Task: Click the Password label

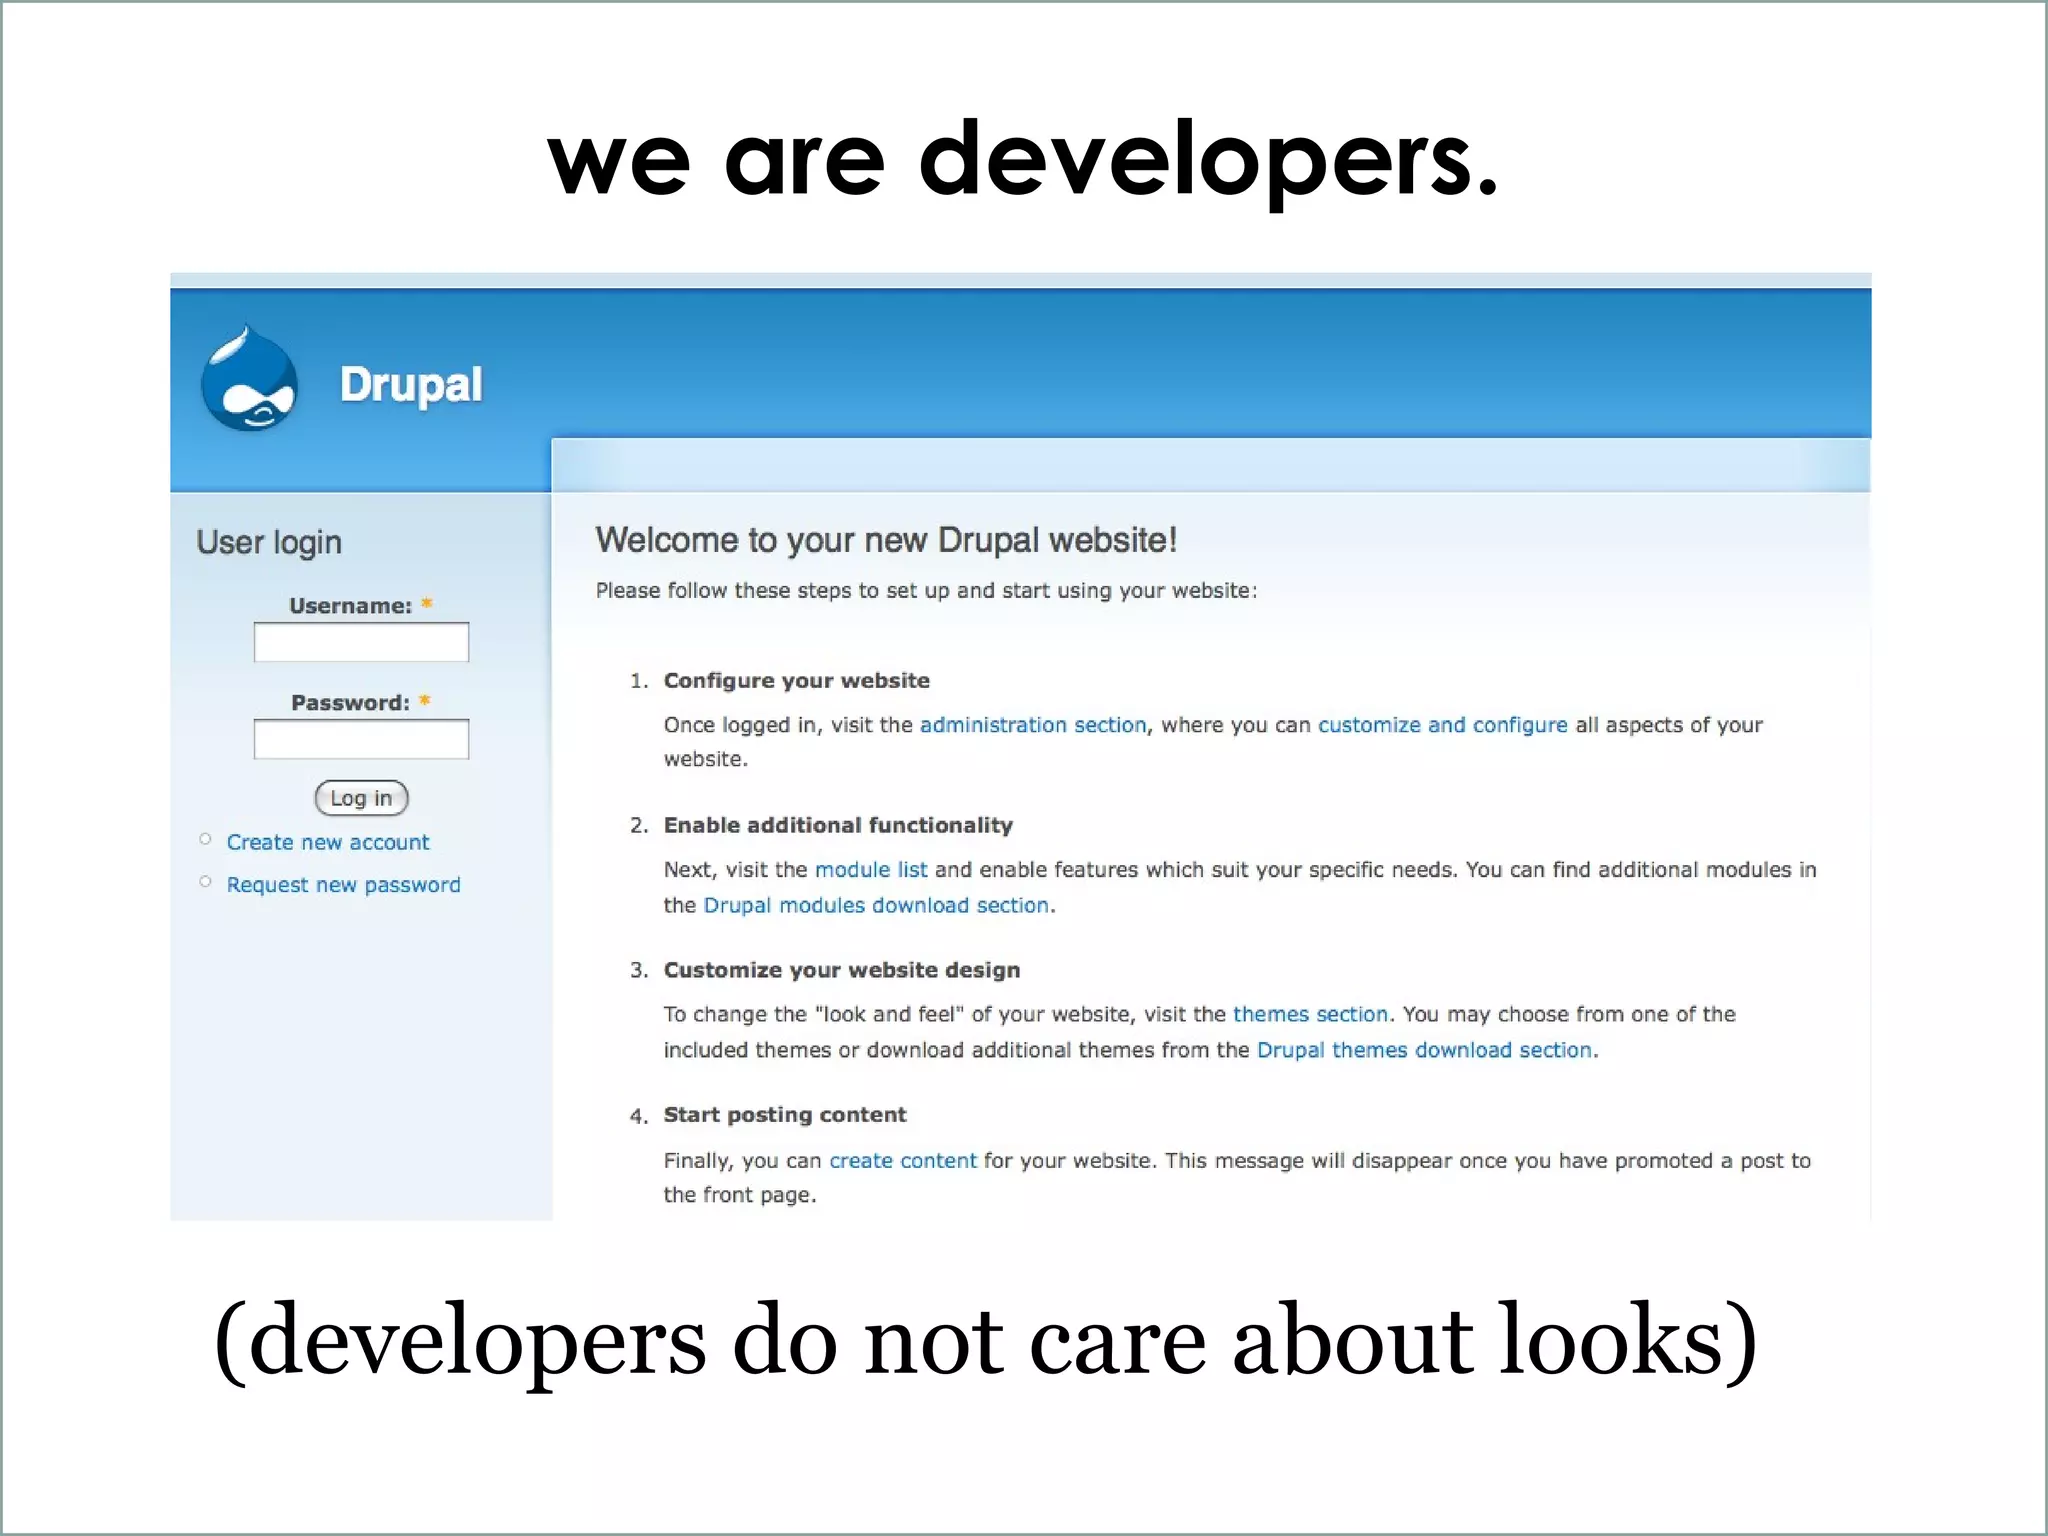Action: (x=350, y=703)
